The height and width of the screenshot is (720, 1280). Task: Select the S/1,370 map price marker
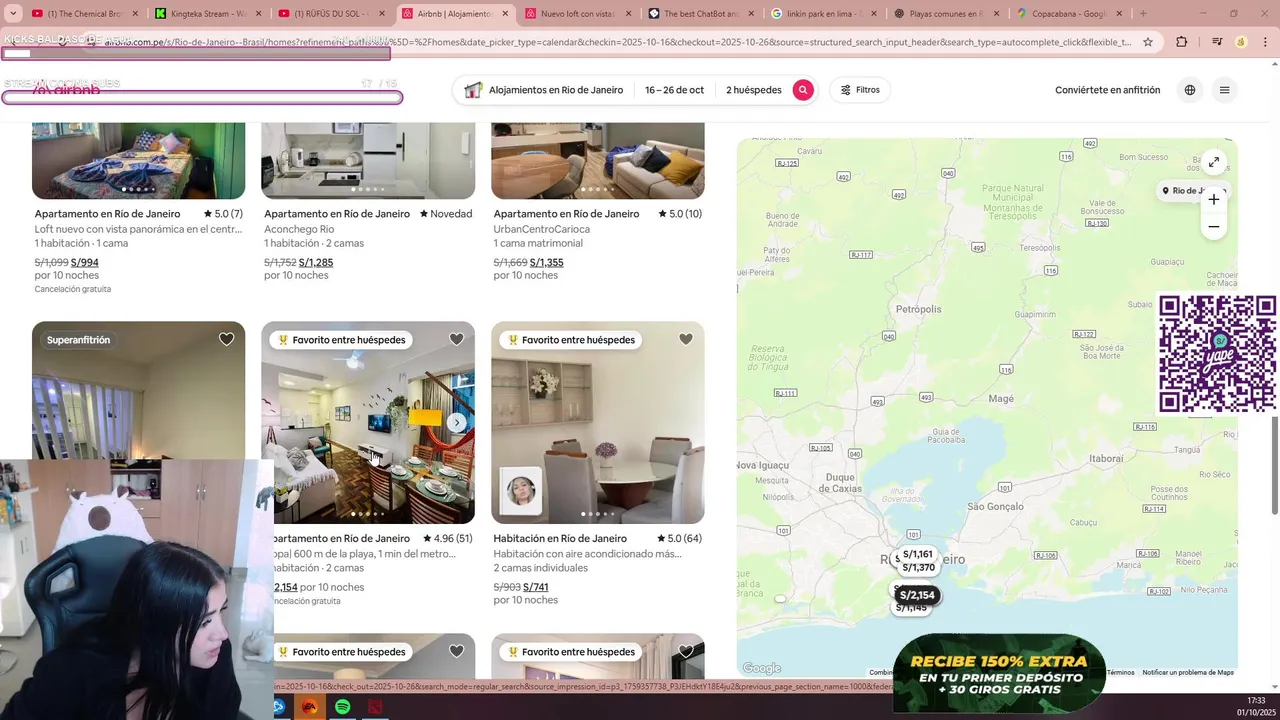(x=918, y=568)
